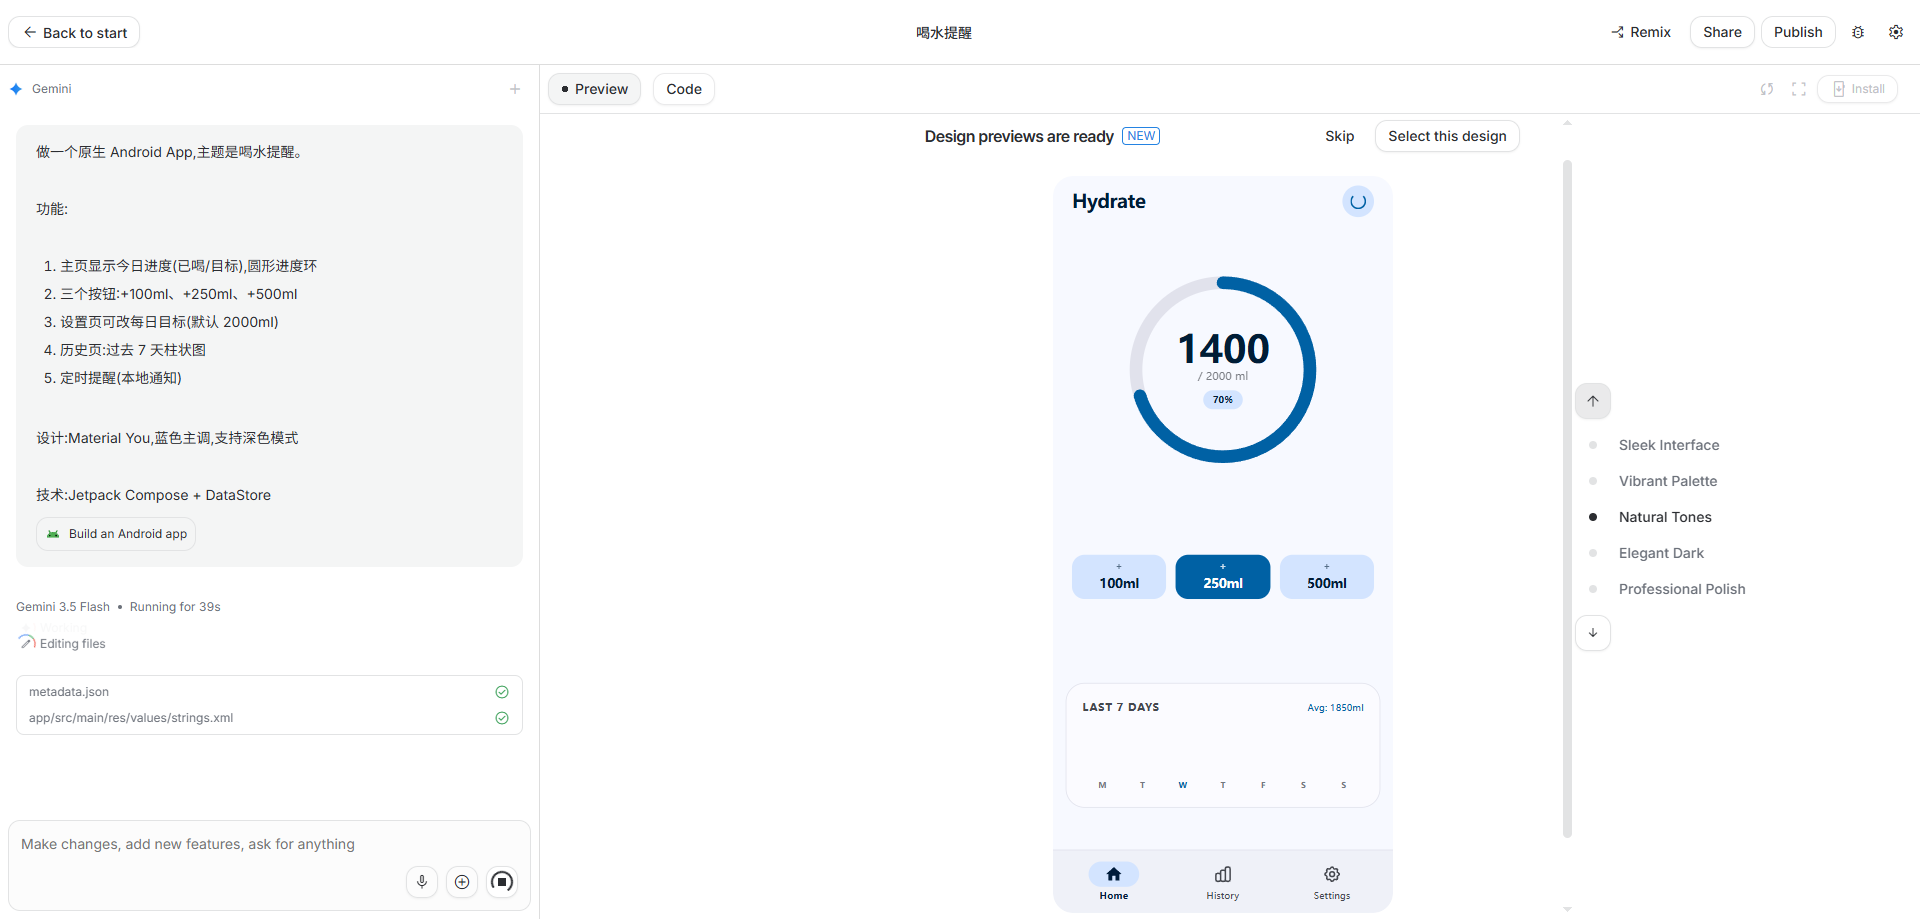Click the preview vertical scrollbar
This screenshot has width=1920, height=919.
(x=1567, y=498)
